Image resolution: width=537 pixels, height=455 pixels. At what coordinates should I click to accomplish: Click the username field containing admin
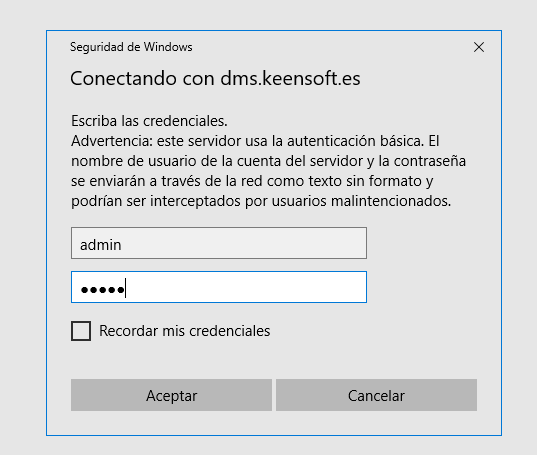click(219, 243)
